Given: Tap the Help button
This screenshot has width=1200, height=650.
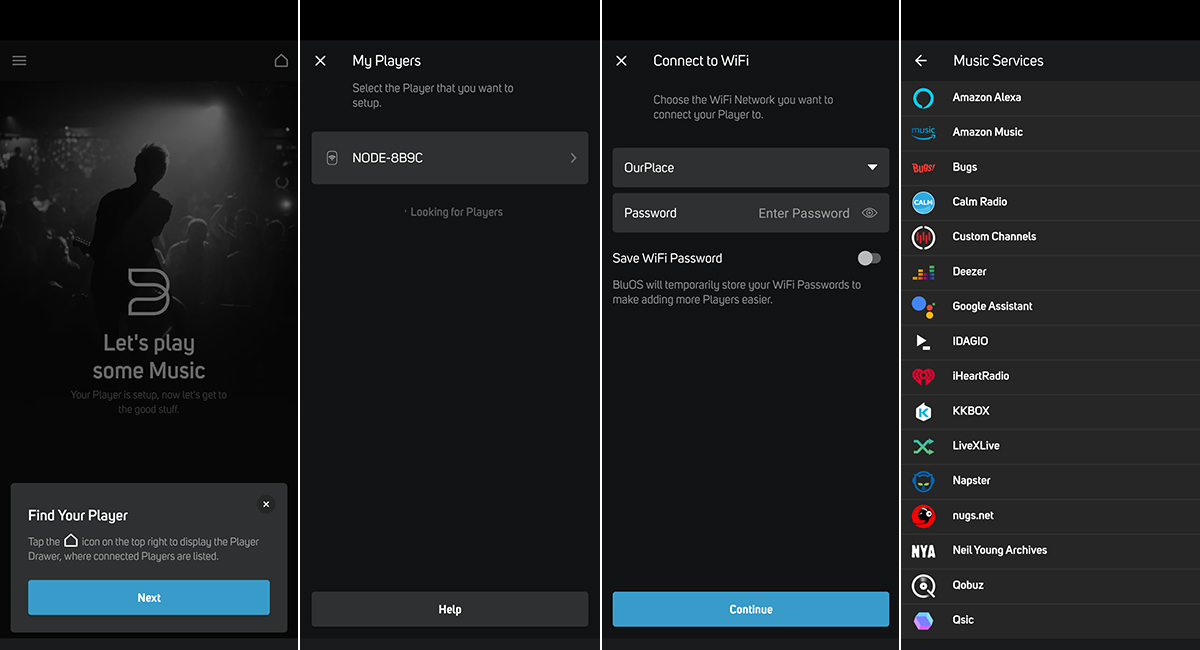Looking at the screenshot, I should coord(449,609).
